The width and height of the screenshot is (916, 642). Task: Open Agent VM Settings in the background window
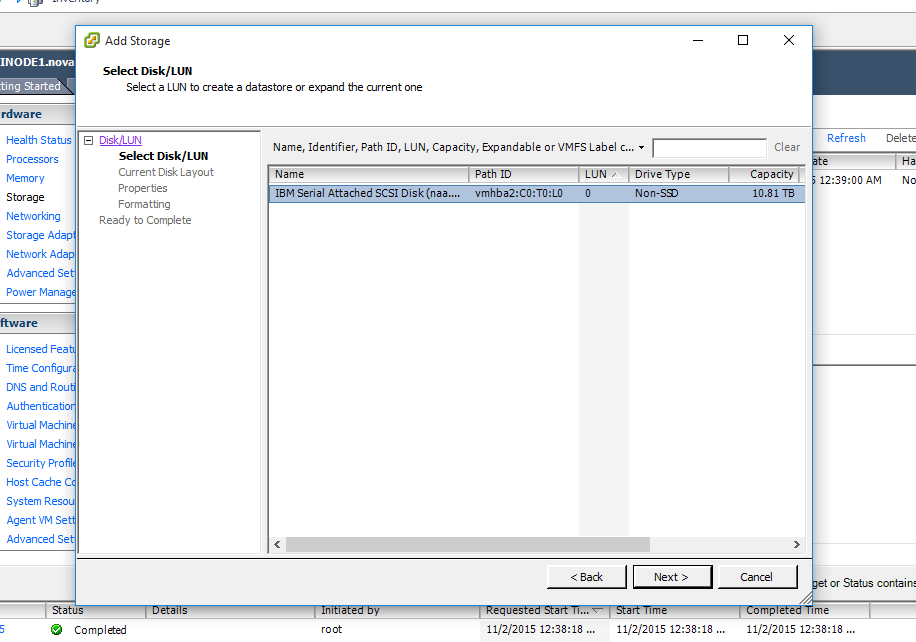[40, 520]
